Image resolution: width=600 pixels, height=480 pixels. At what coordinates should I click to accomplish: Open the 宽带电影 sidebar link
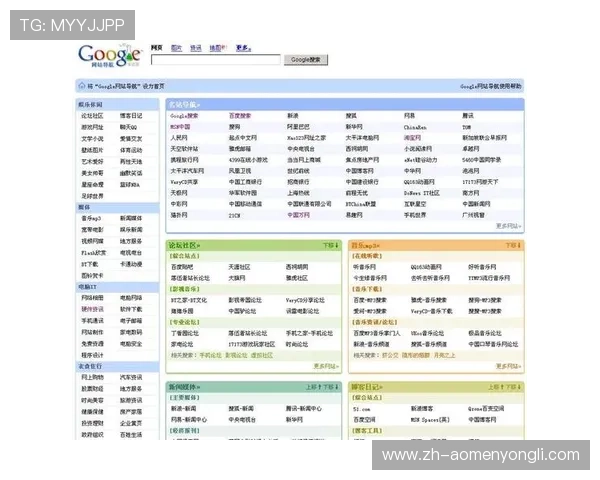92,230
